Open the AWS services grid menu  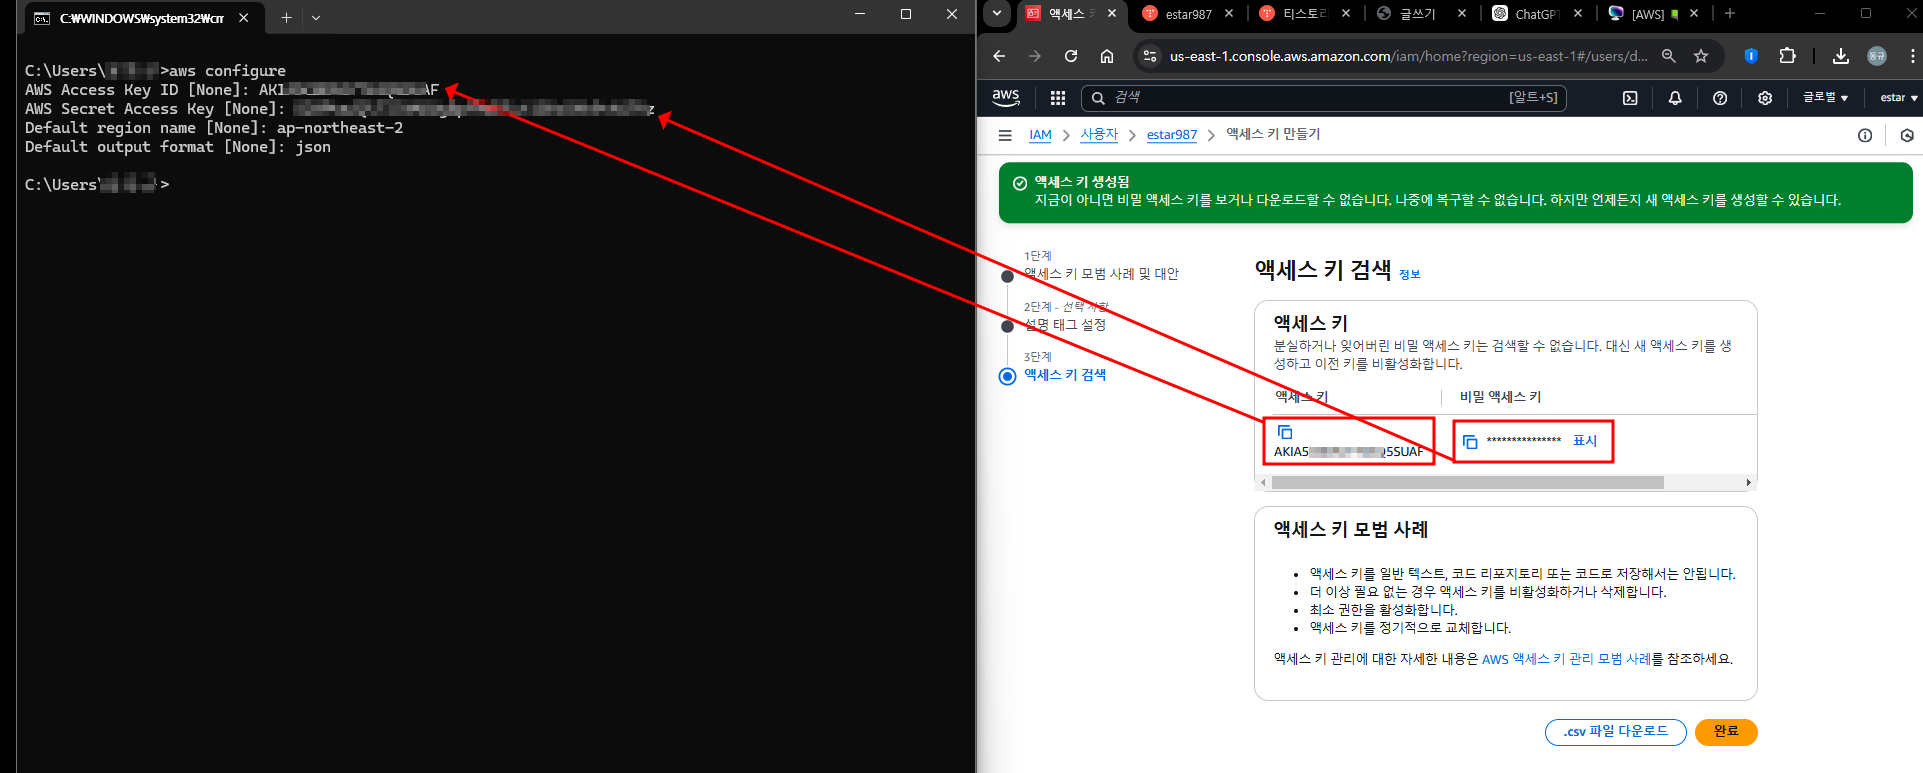coord(1058,97)
